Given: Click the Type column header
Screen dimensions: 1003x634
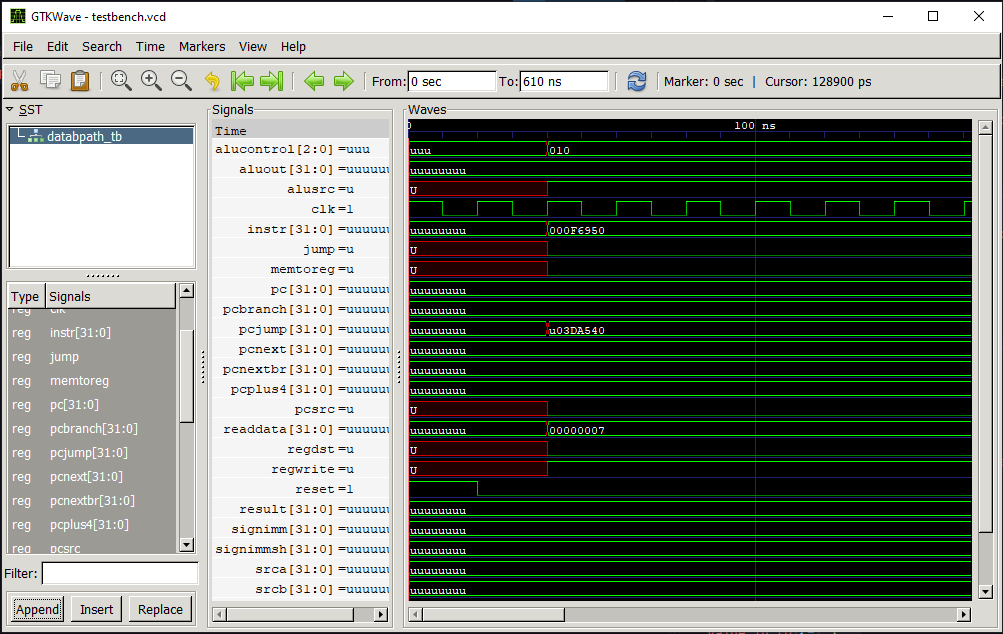Looking at the screenshot, I should pyautogui.click(x=26, y=296).
